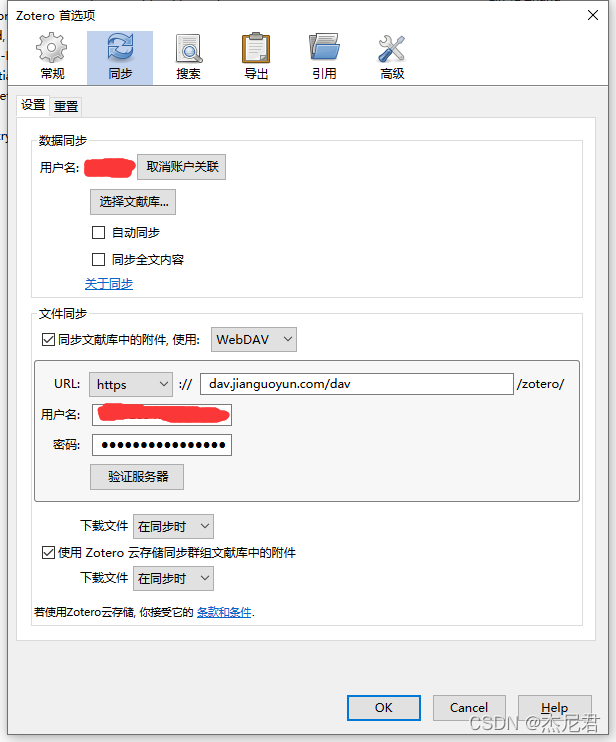Click the OK button
Image resolution: width=616 pixels, height=742 pixels.
(x=384, y=708)
